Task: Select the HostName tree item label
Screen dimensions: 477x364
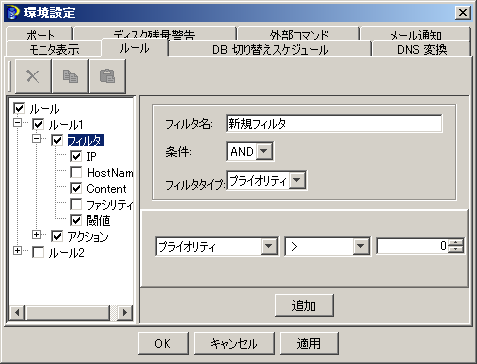Action: coord(110,173)
